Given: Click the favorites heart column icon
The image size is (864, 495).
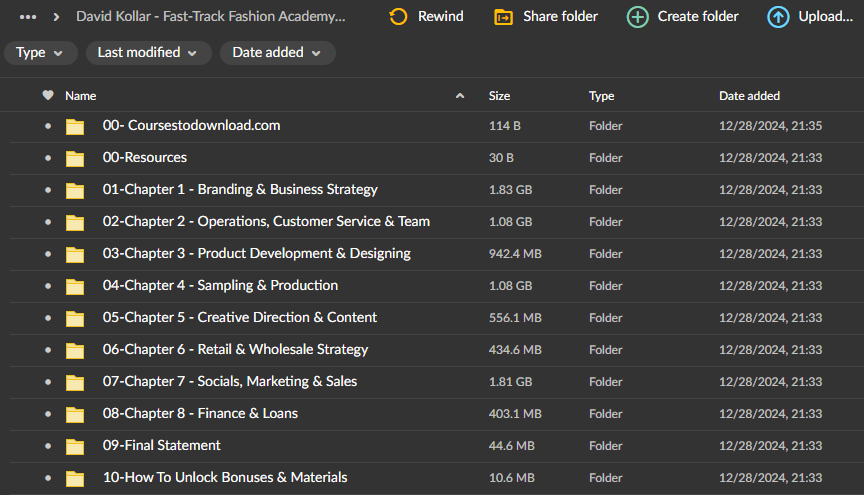Looking at the screenshot, I should 48,95.
